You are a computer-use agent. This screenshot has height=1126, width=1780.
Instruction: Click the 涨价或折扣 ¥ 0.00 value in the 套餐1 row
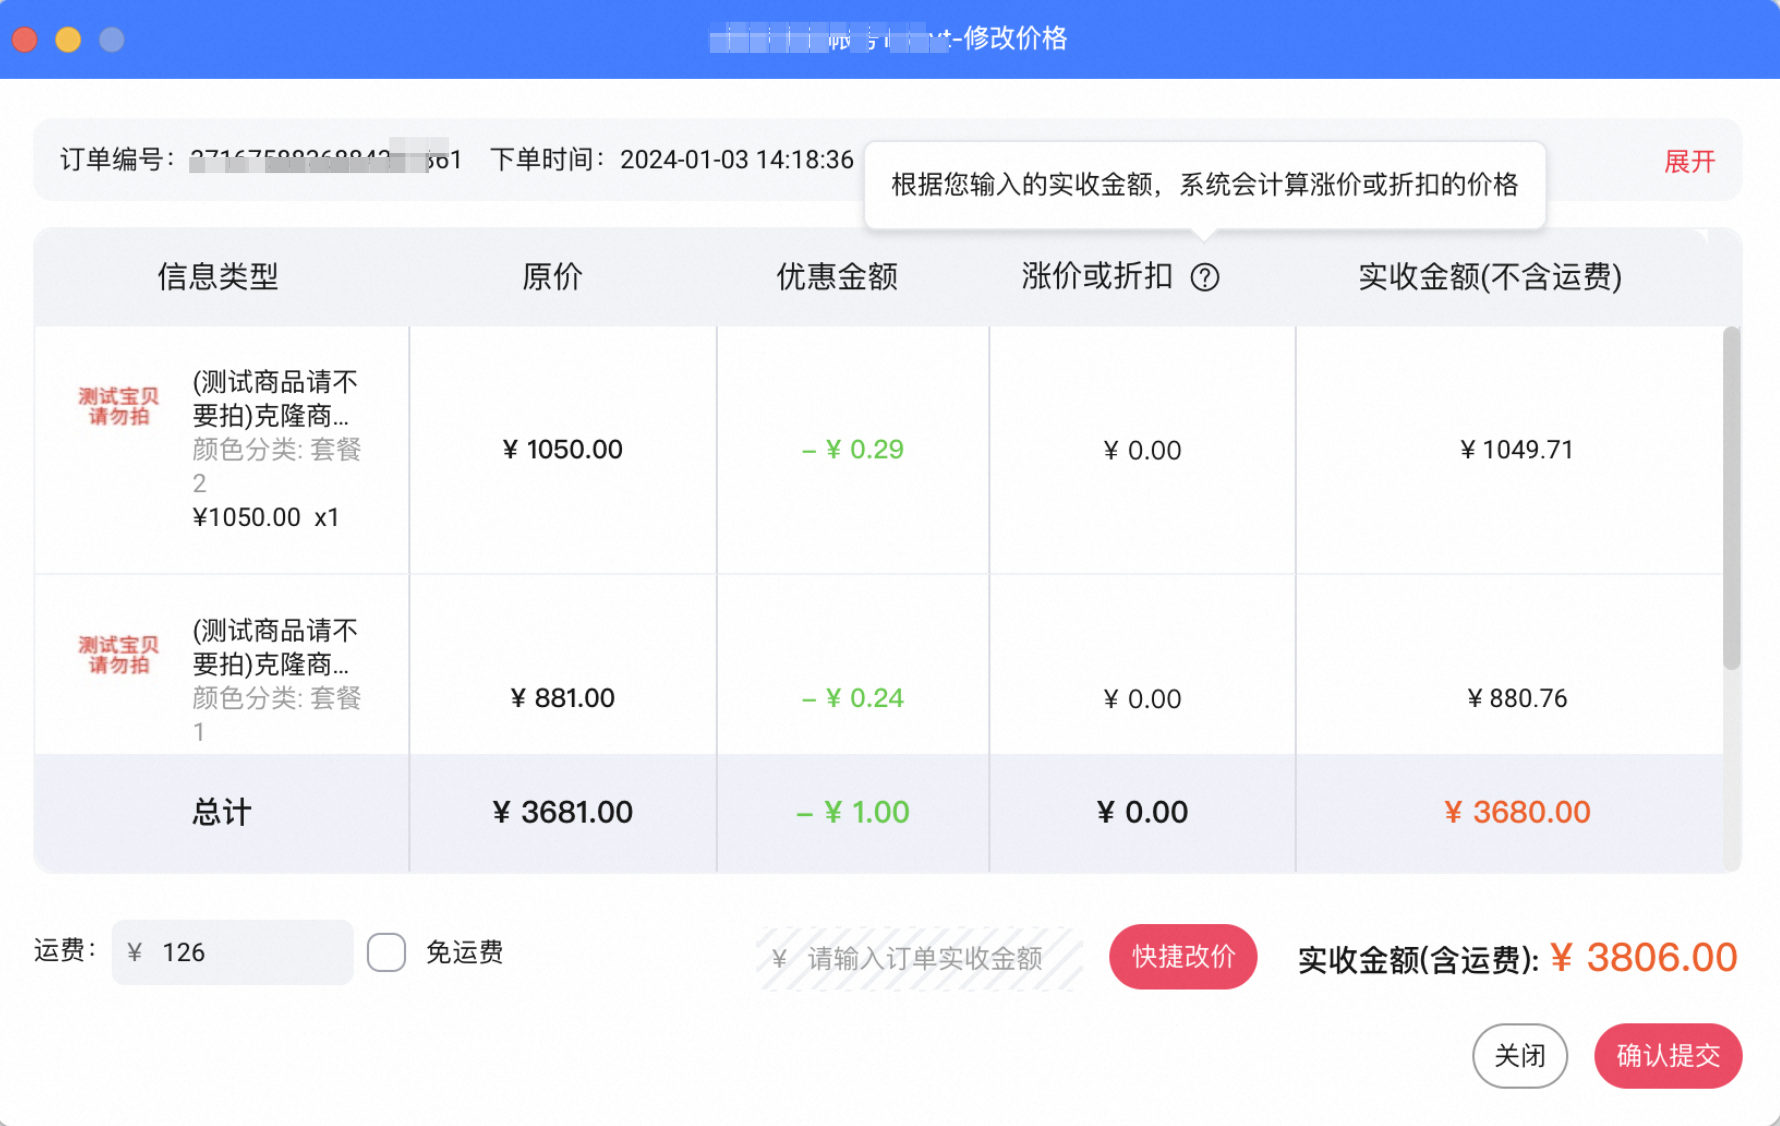coord(1142,699)
